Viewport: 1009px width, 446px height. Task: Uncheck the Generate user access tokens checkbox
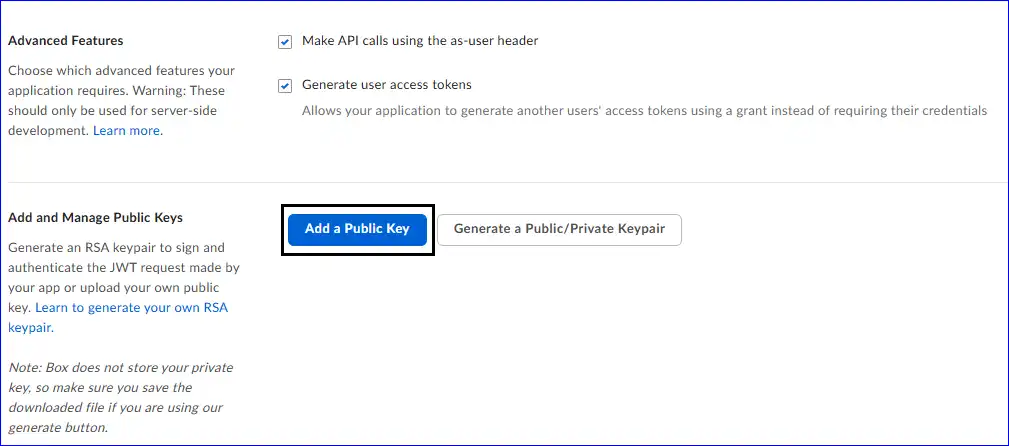[x=285, y=86]
